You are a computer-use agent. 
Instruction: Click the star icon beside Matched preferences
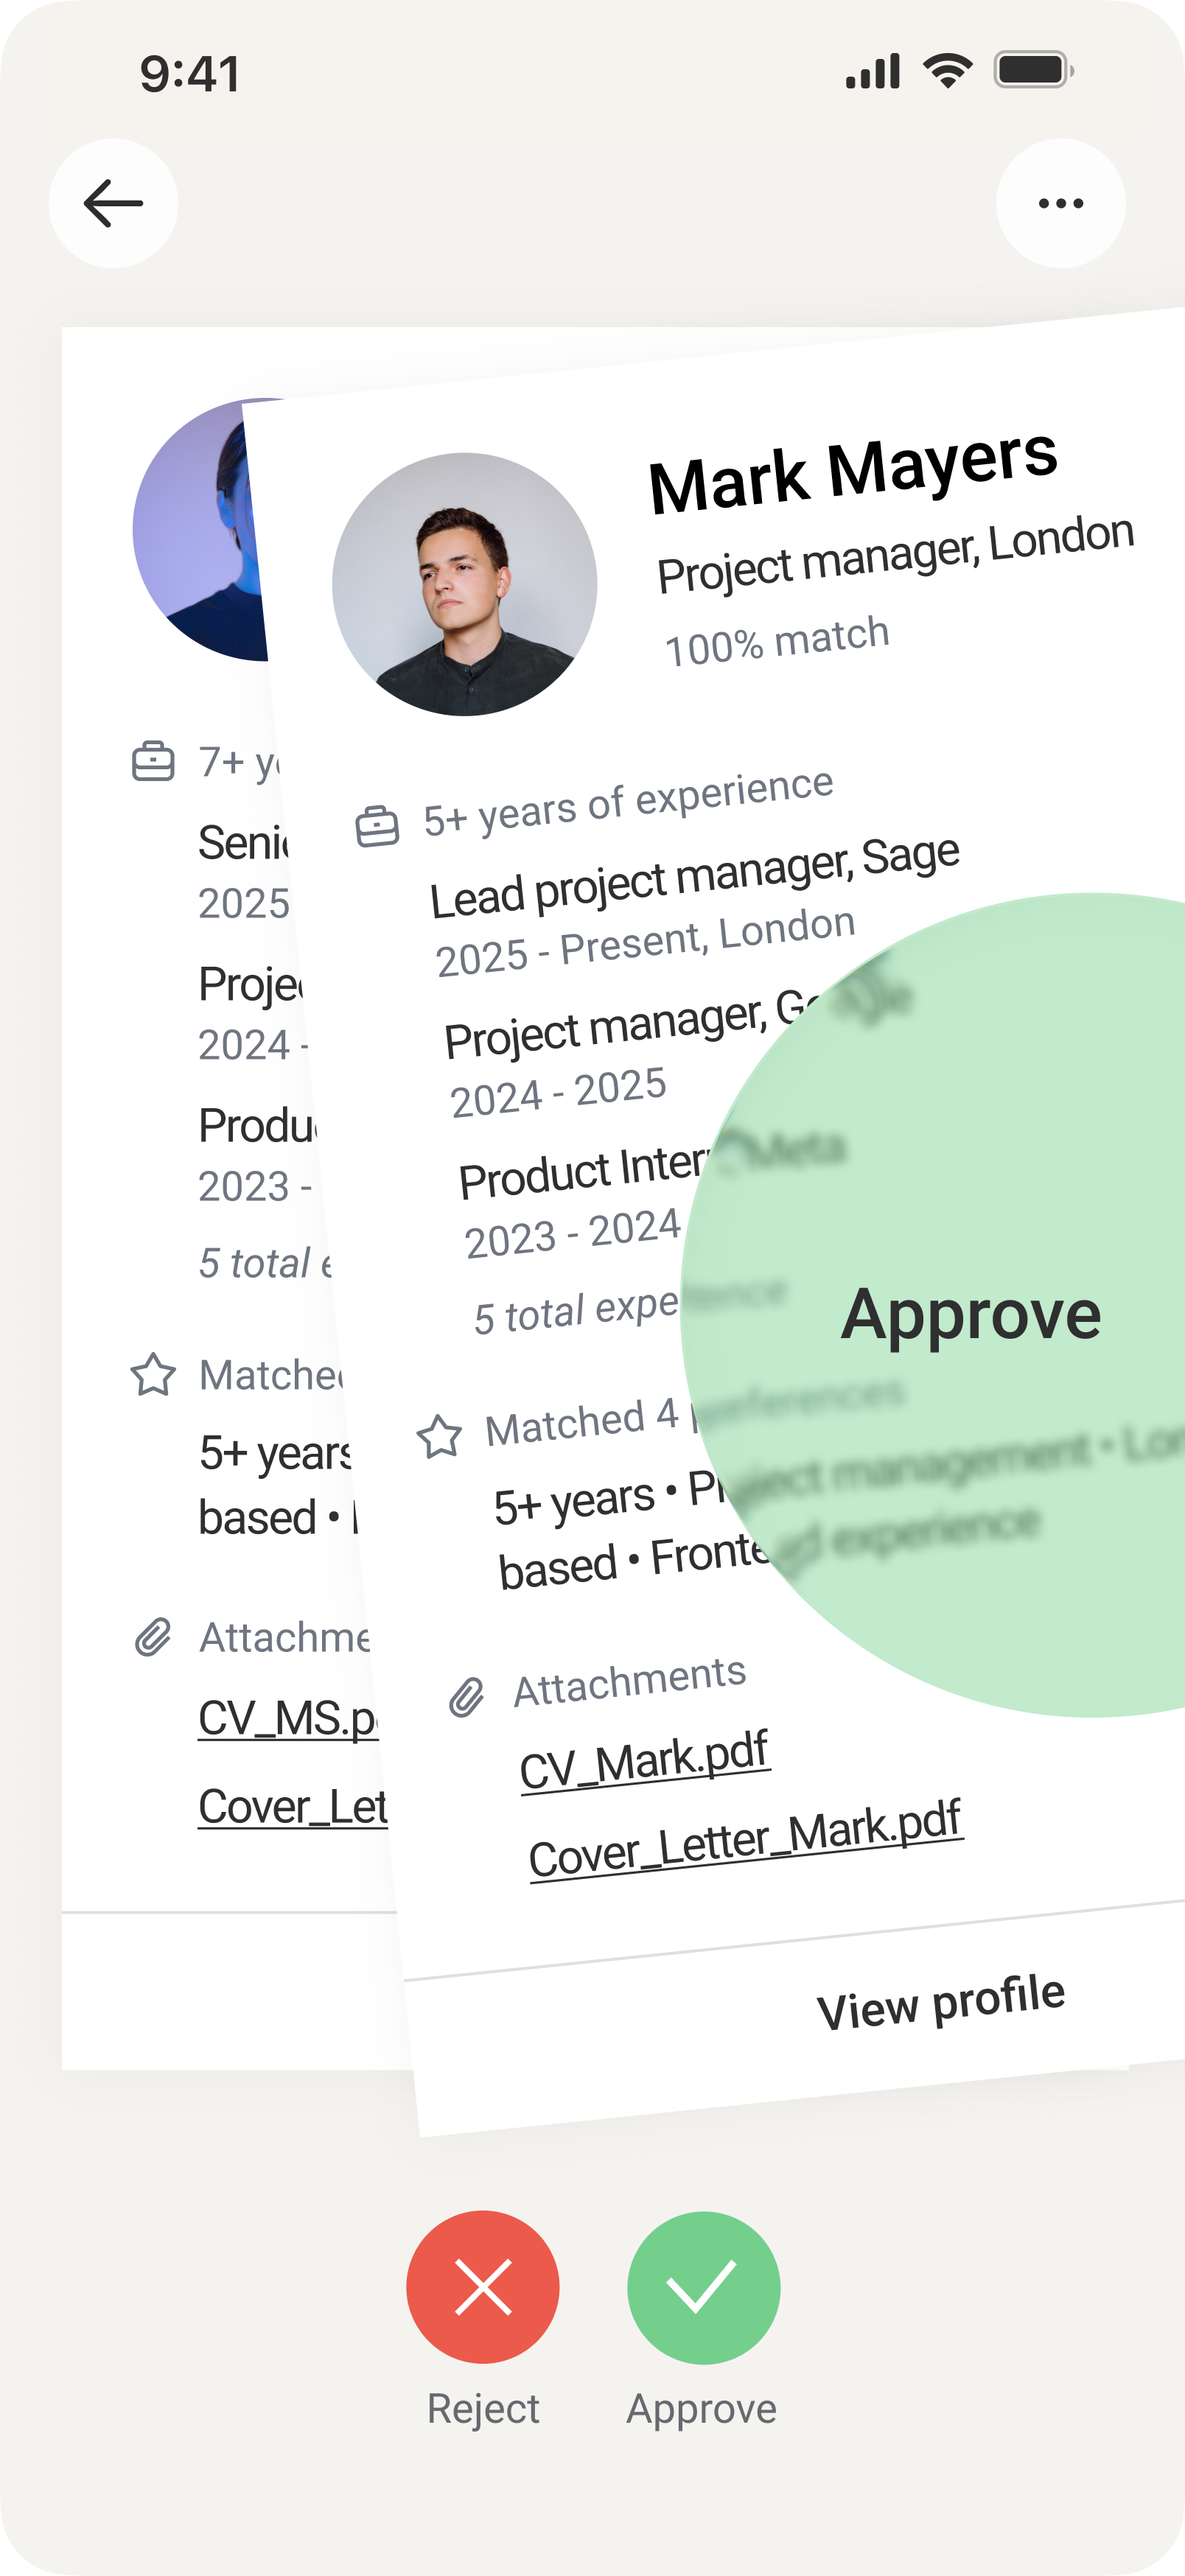tap(439, 1437)
